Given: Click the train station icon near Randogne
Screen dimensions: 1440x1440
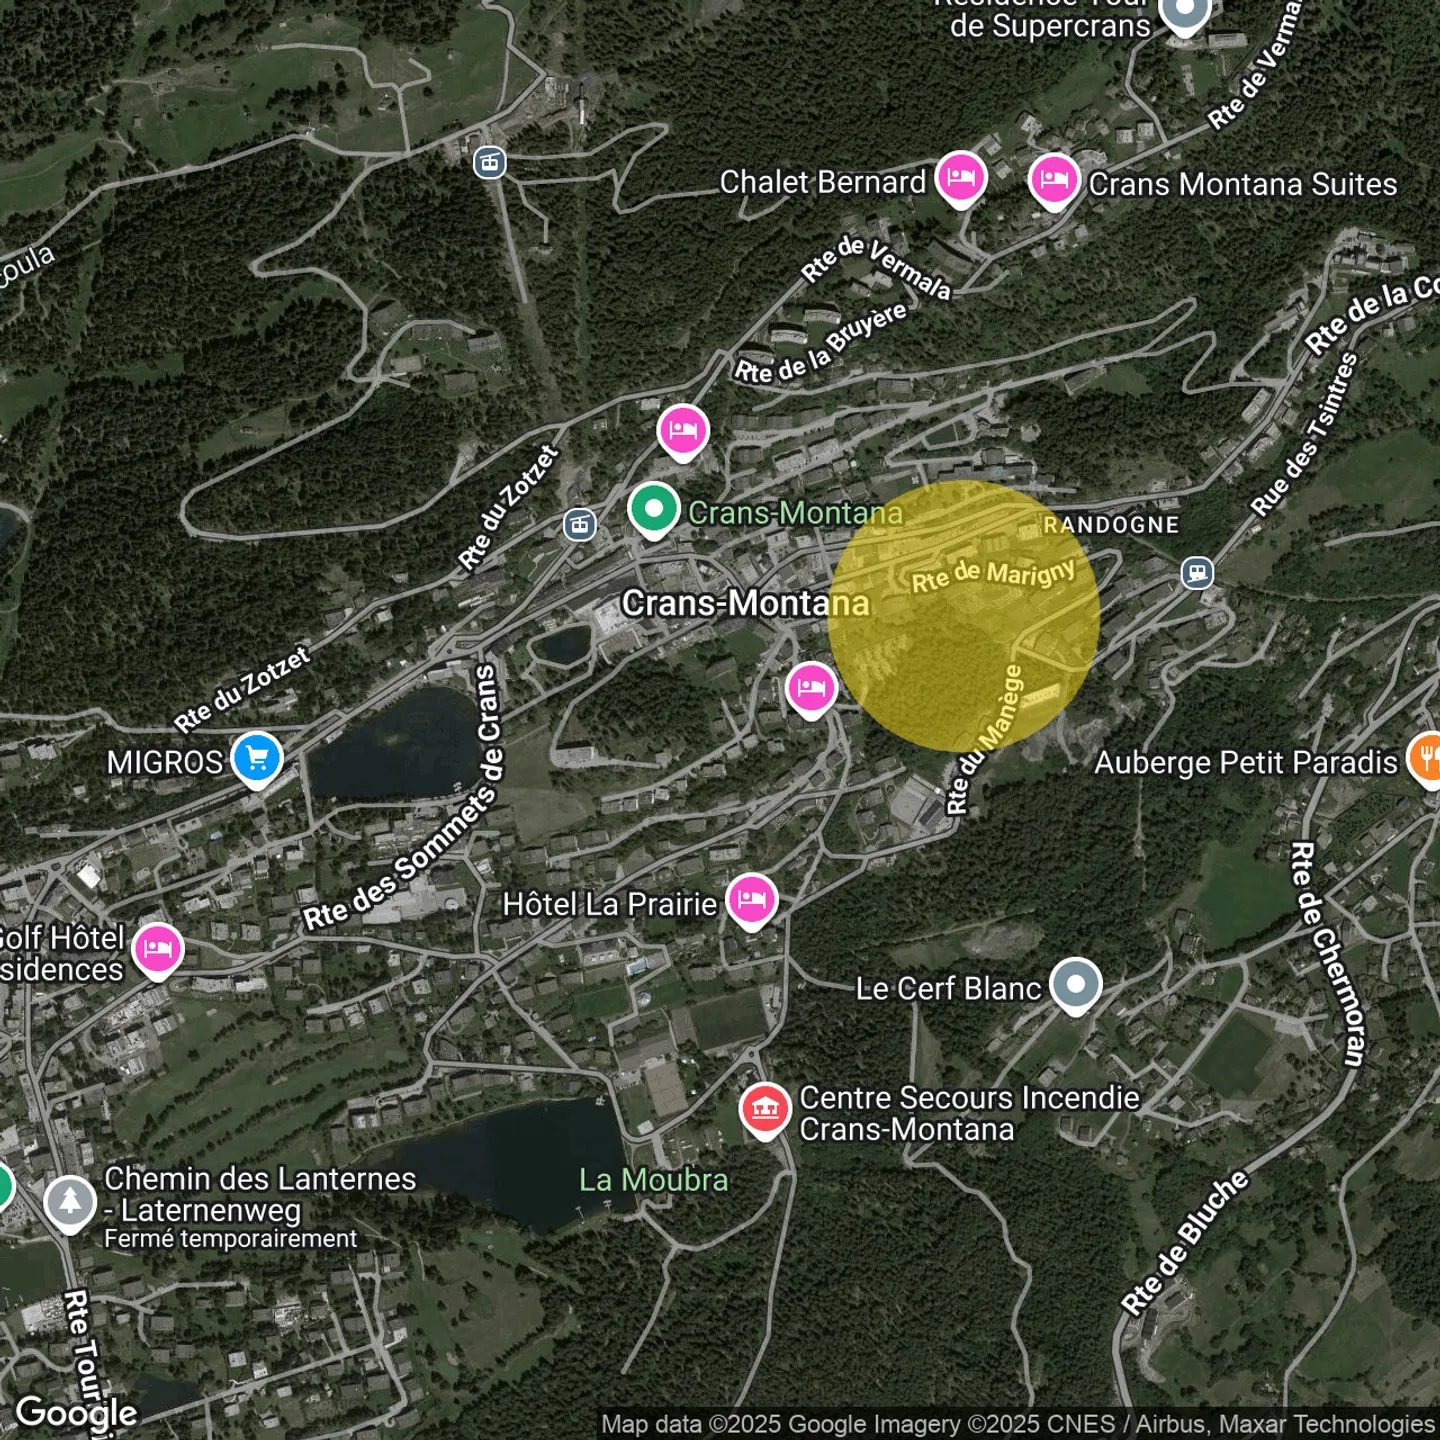Looking at the screenshot, I should click(x=1197, y=573).
